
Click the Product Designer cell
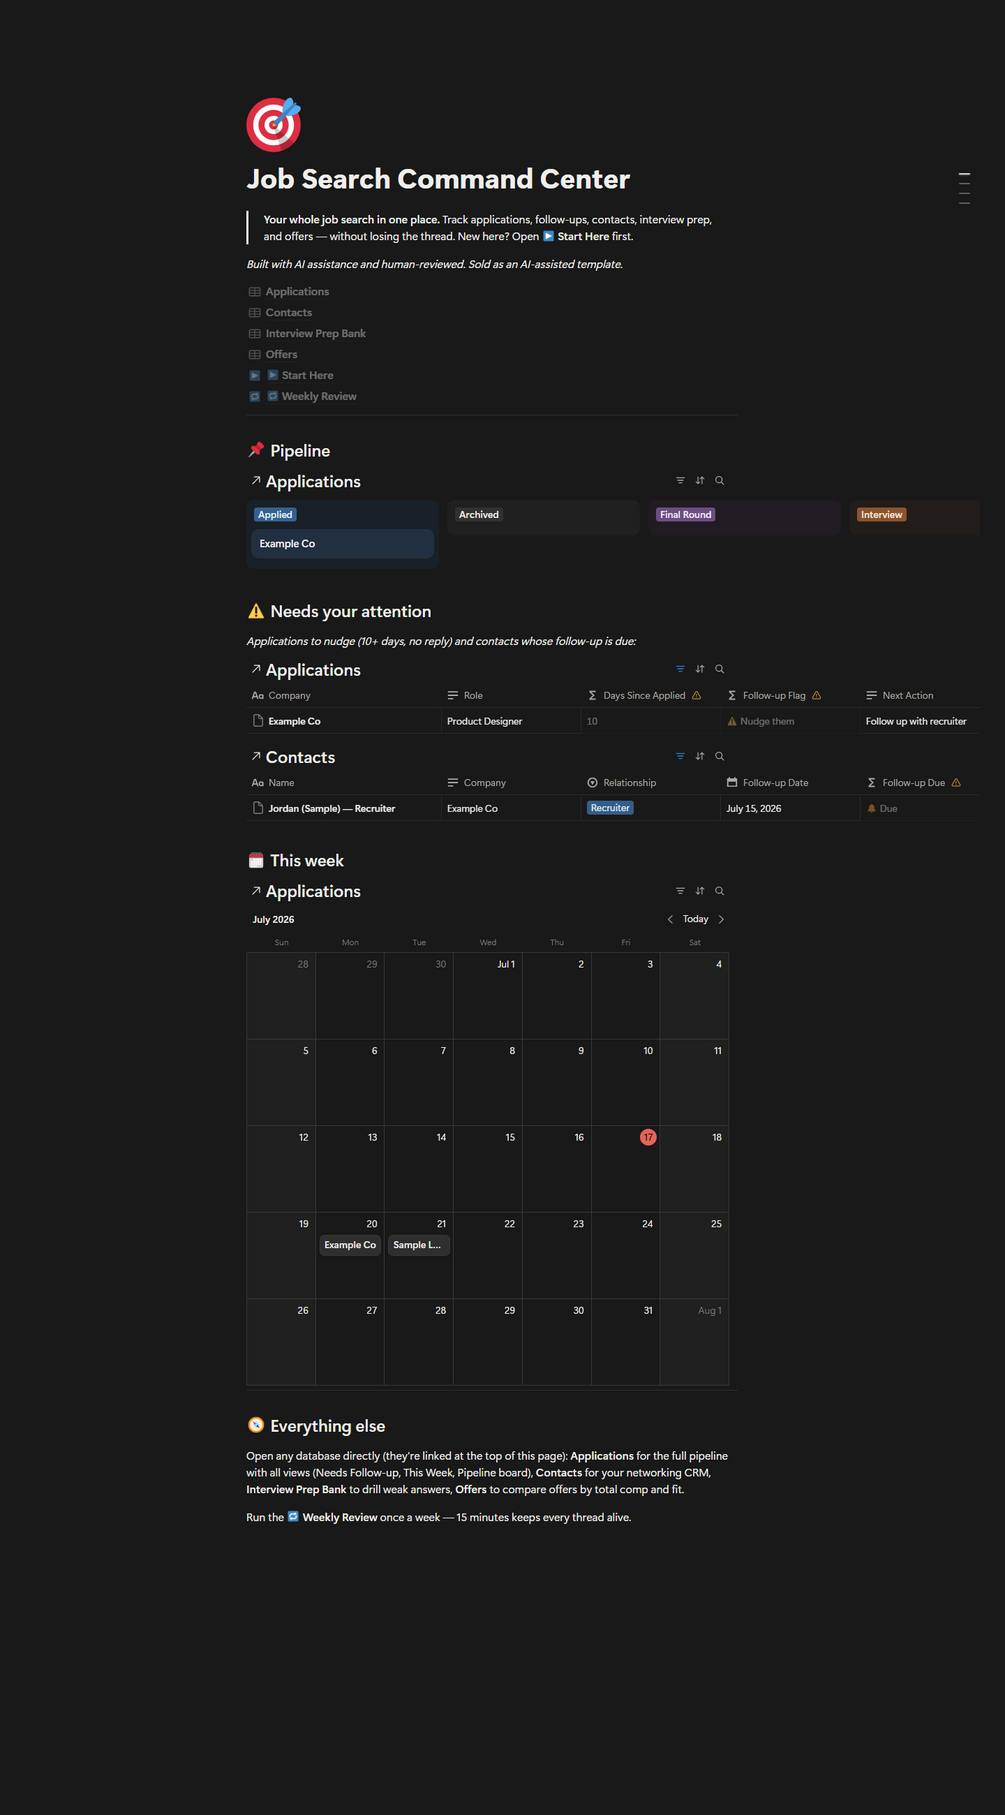[511, 722]
